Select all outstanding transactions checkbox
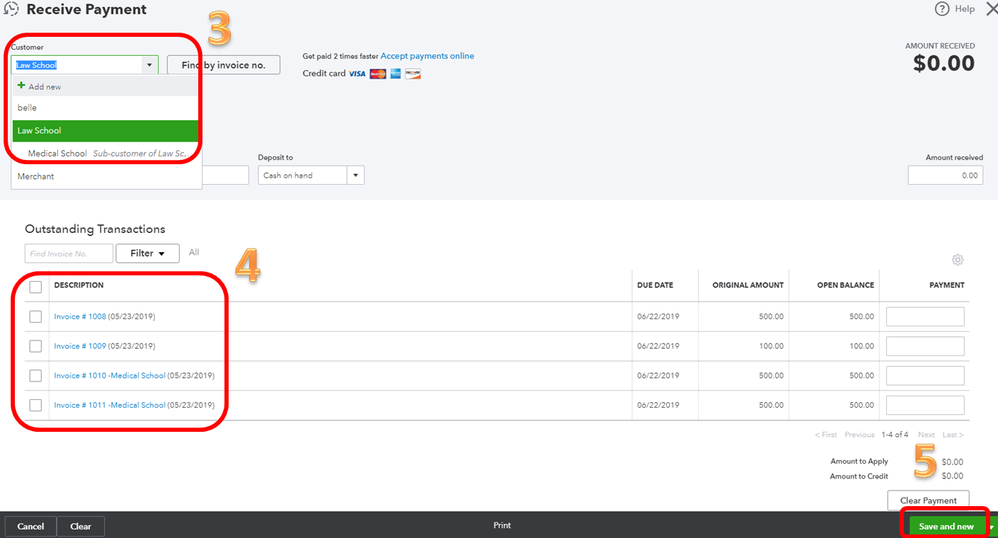998x538 pixels. [x=36, y=287]
